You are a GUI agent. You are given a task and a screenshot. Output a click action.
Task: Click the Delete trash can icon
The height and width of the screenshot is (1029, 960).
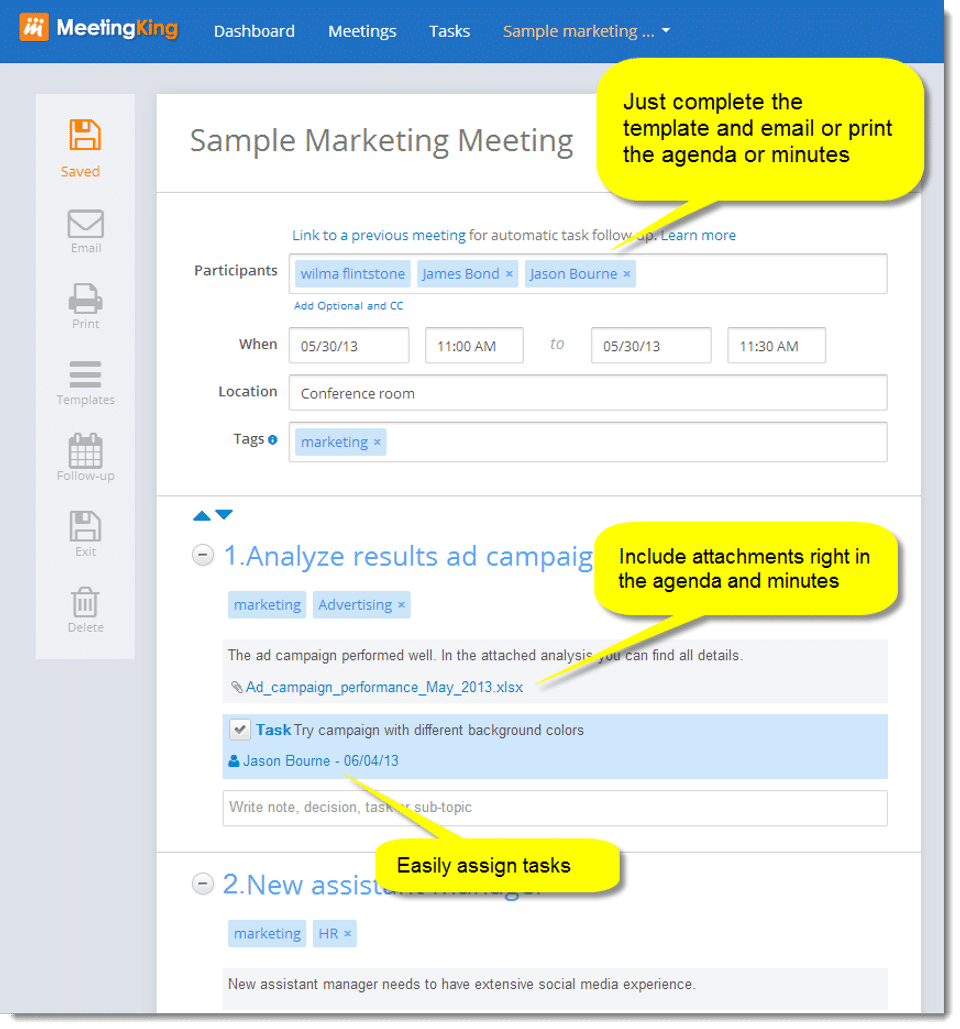pos(85,602)
